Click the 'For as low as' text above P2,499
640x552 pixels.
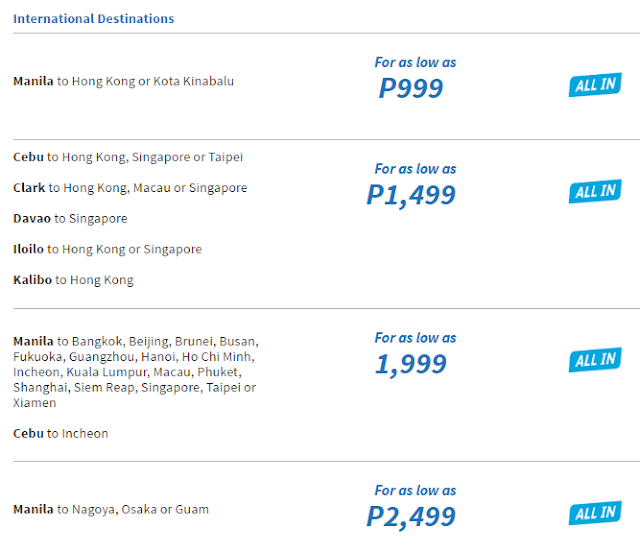pos(415,490)
